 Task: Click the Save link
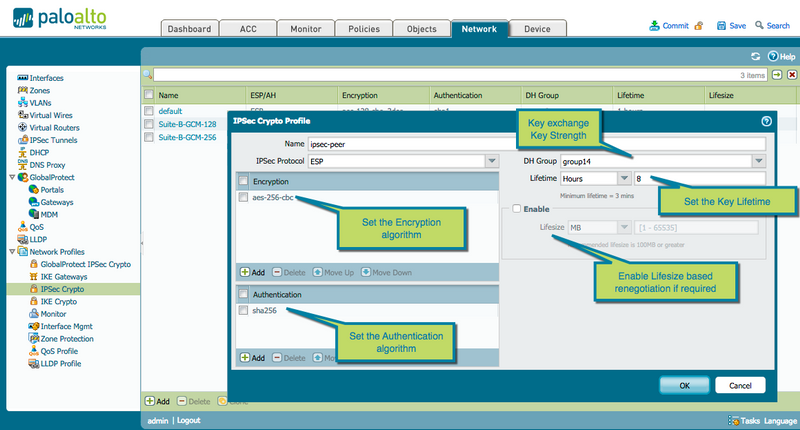pos(737,26)
